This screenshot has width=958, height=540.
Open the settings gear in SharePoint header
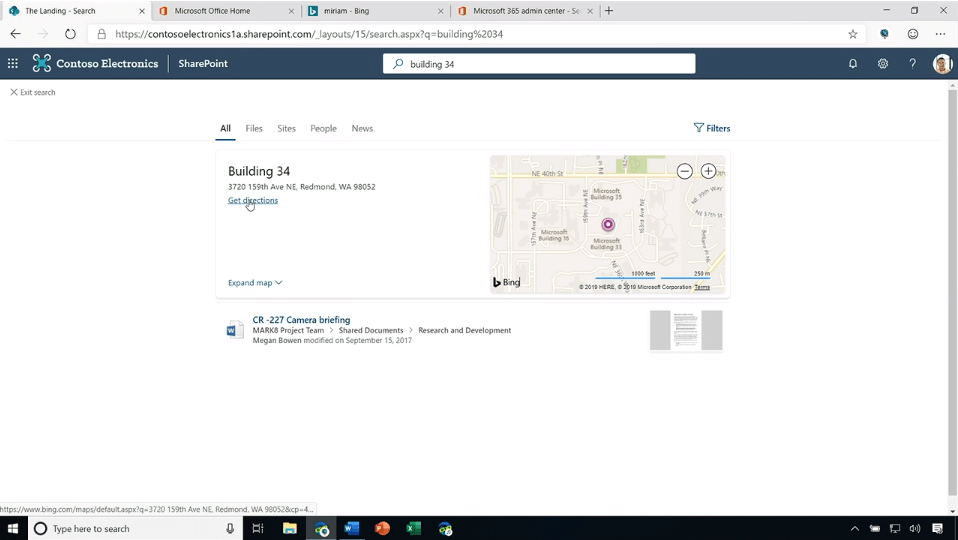pyautogui.click(x=883, y=64)
